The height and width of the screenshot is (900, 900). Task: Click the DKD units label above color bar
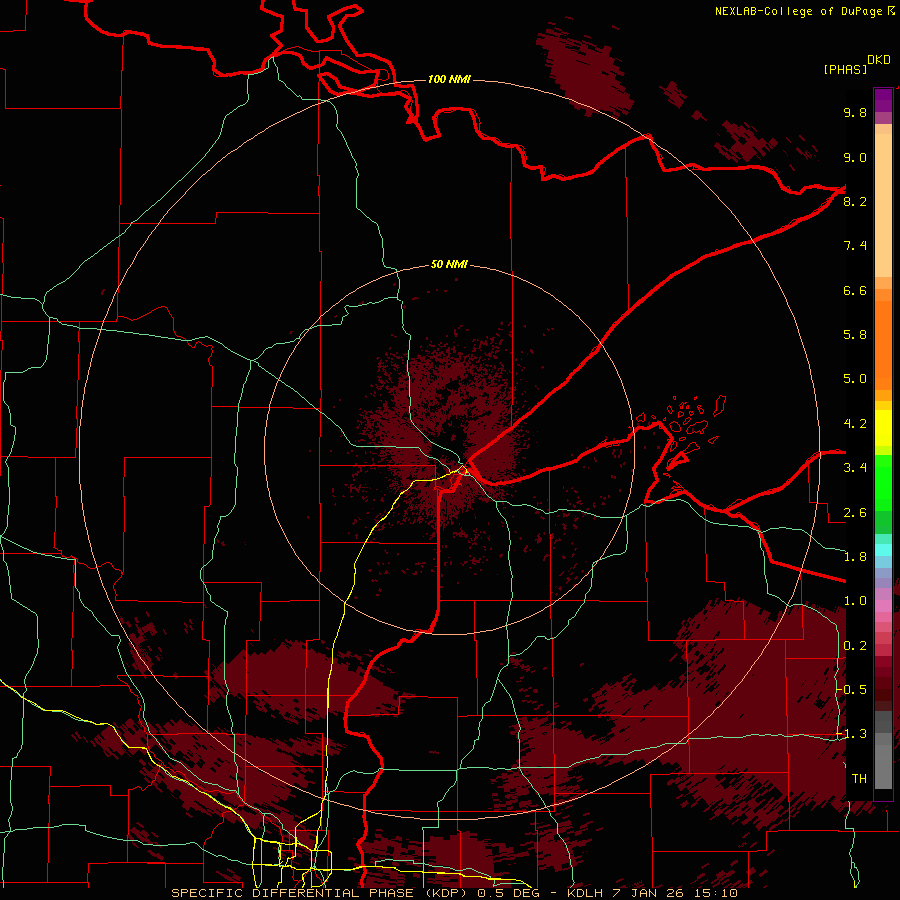coord(879,60)
